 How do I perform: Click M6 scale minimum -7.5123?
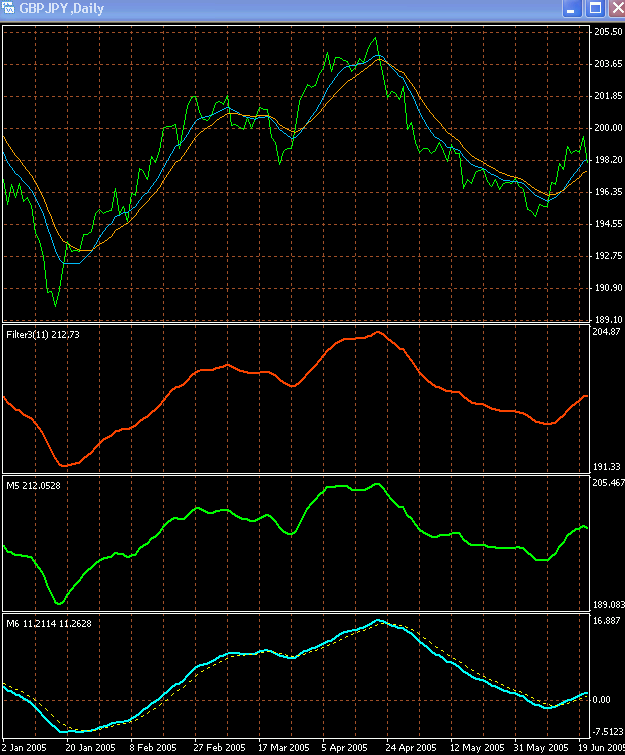click(x=608, y=731)
